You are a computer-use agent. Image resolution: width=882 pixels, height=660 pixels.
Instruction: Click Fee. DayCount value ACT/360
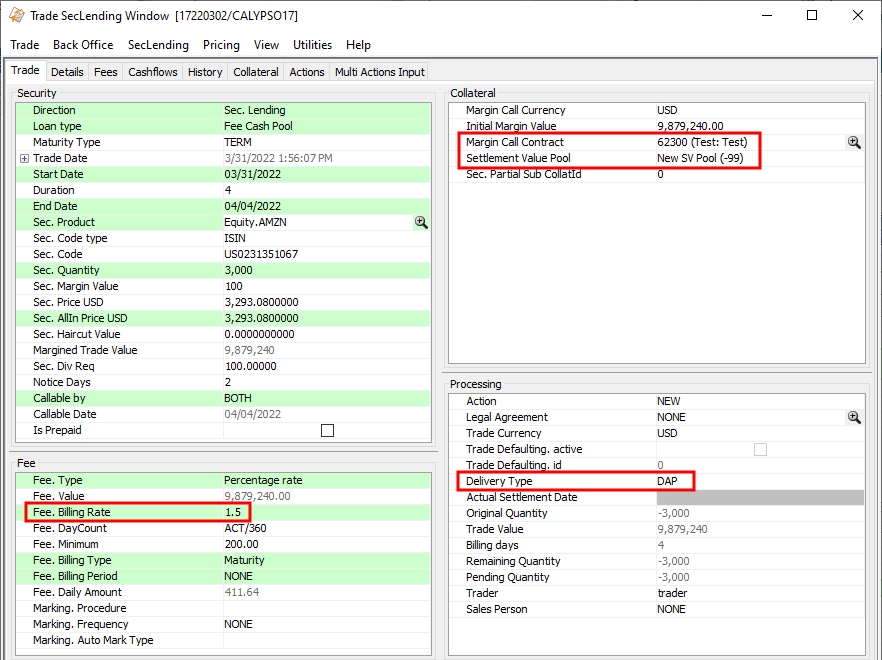tap(245, 528)
